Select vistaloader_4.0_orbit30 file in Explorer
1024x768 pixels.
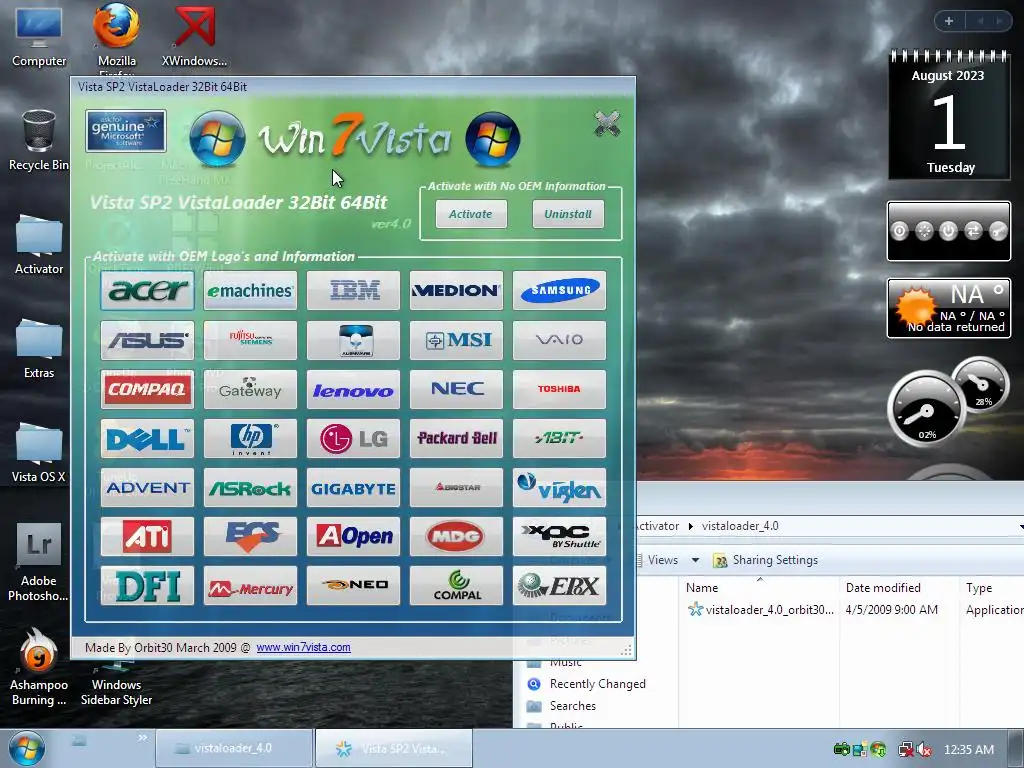click(x=760, y=609)
